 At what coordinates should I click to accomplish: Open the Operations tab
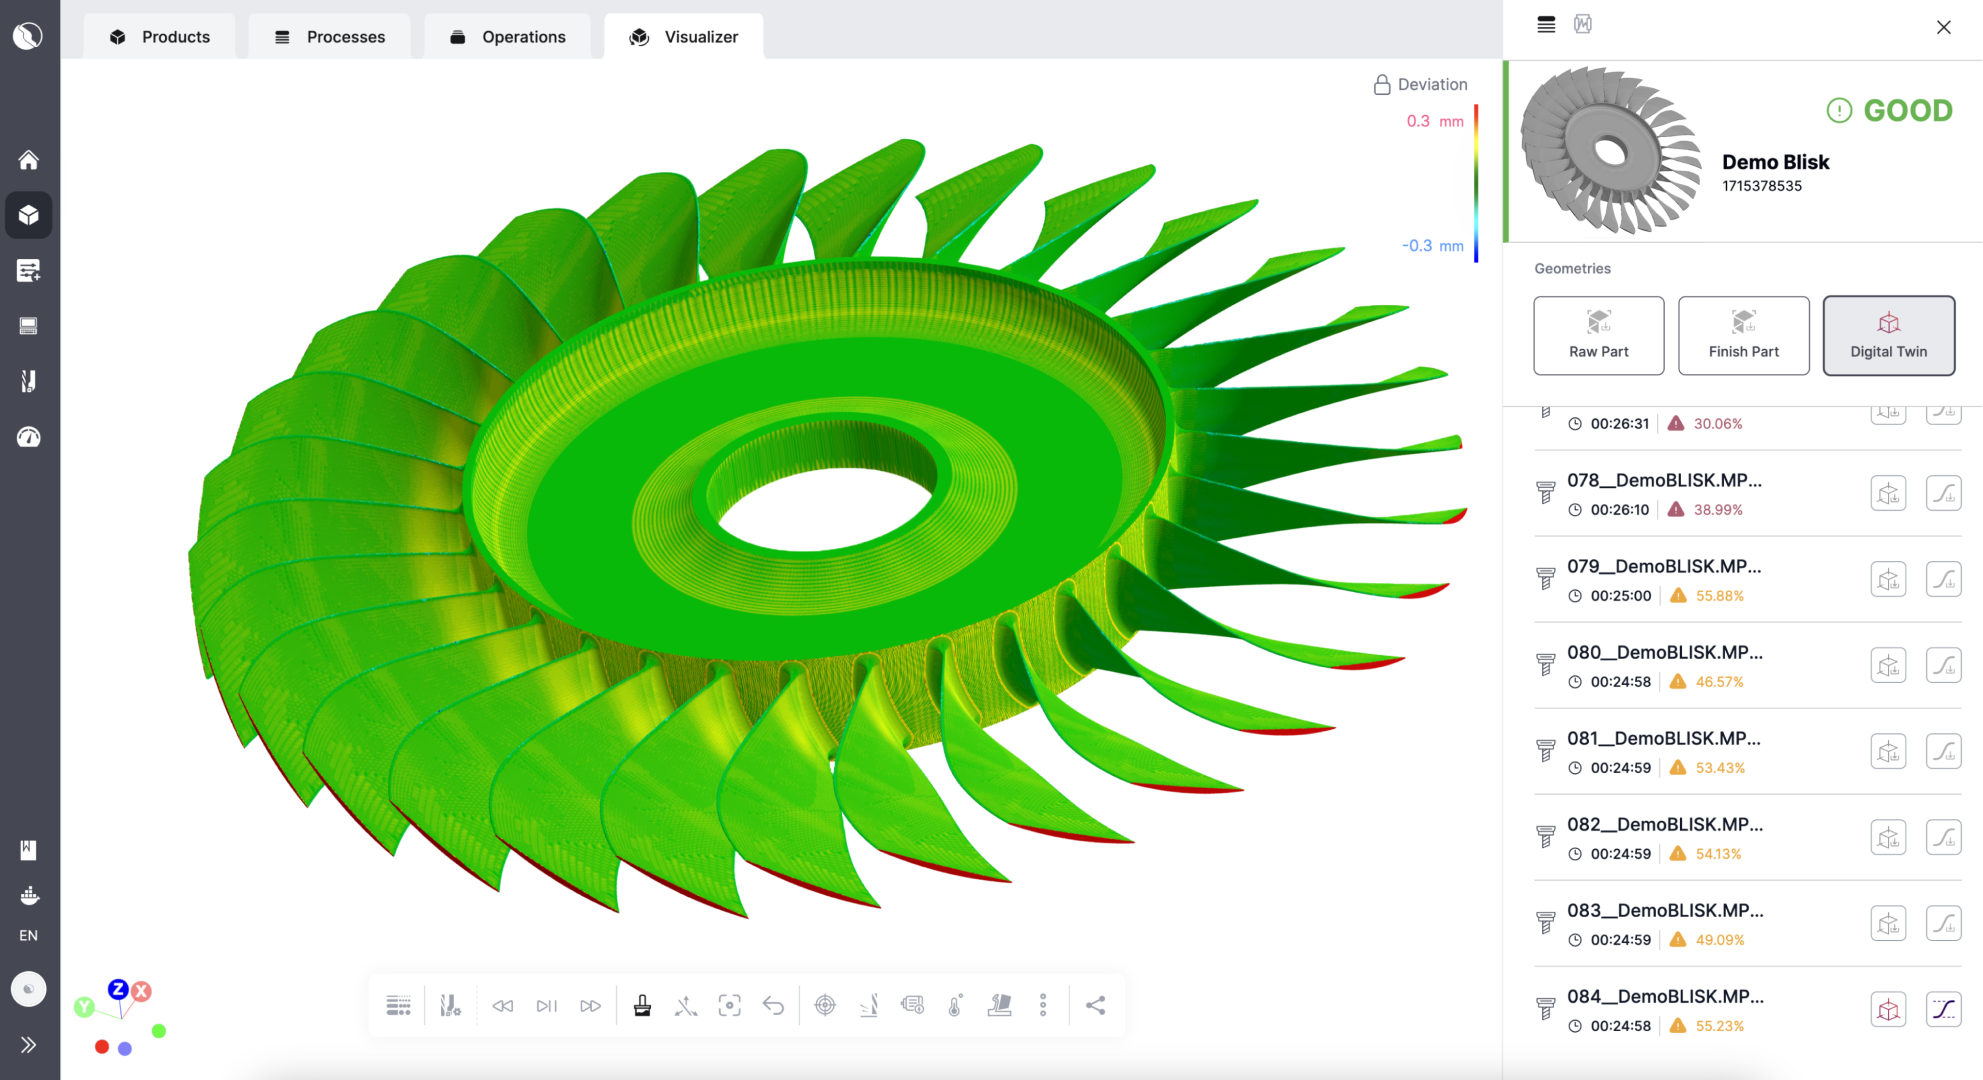(507, 37)
